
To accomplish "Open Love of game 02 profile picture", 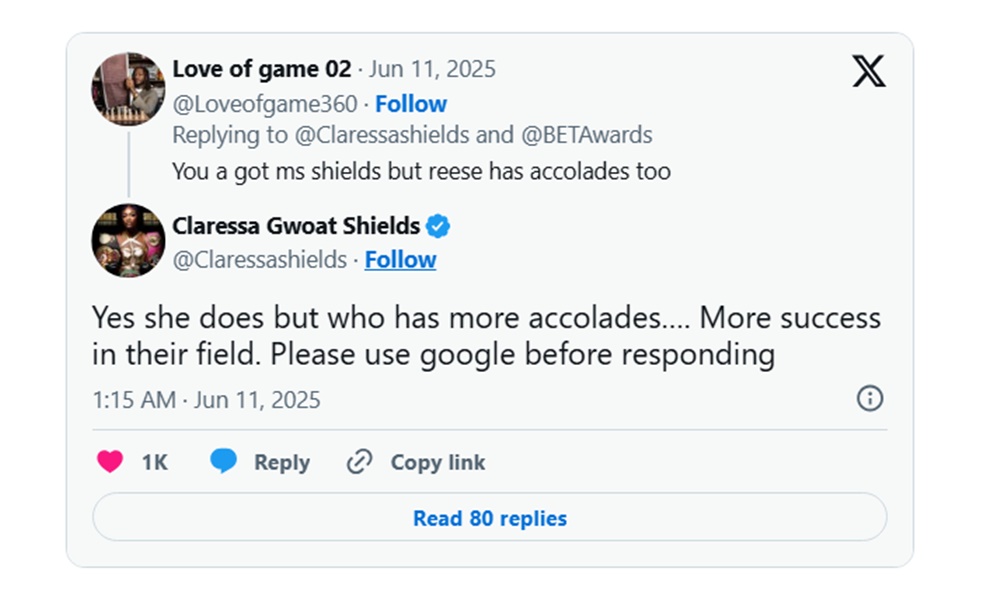I will [x=128, y=89].
